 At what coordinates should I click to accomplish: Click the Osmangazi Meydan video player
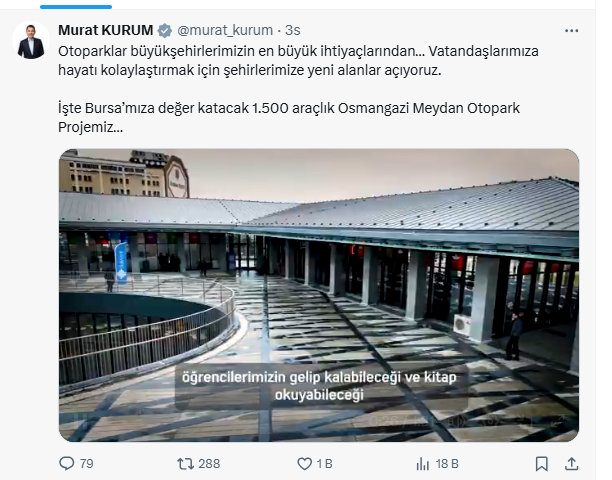pos(319,295)
